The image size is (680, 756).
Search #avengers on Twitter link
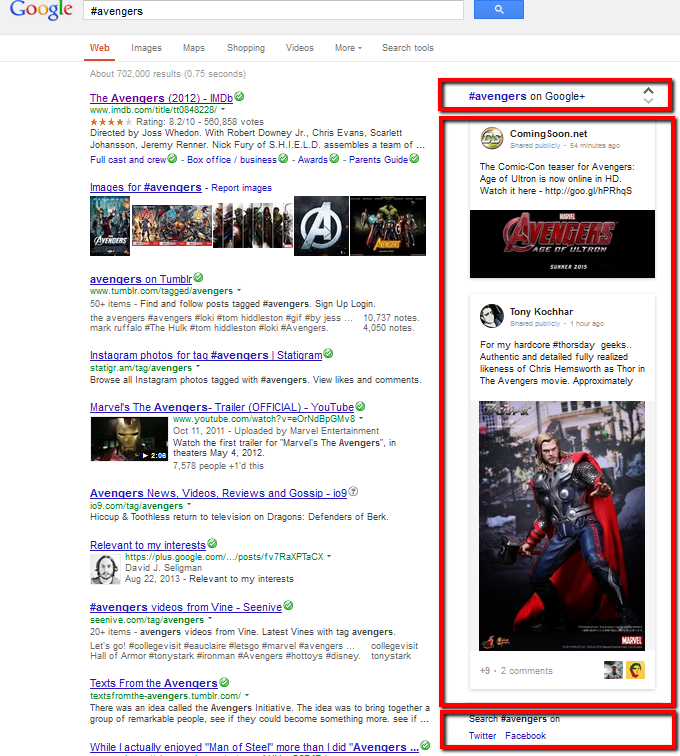click(x=482, y=735)
